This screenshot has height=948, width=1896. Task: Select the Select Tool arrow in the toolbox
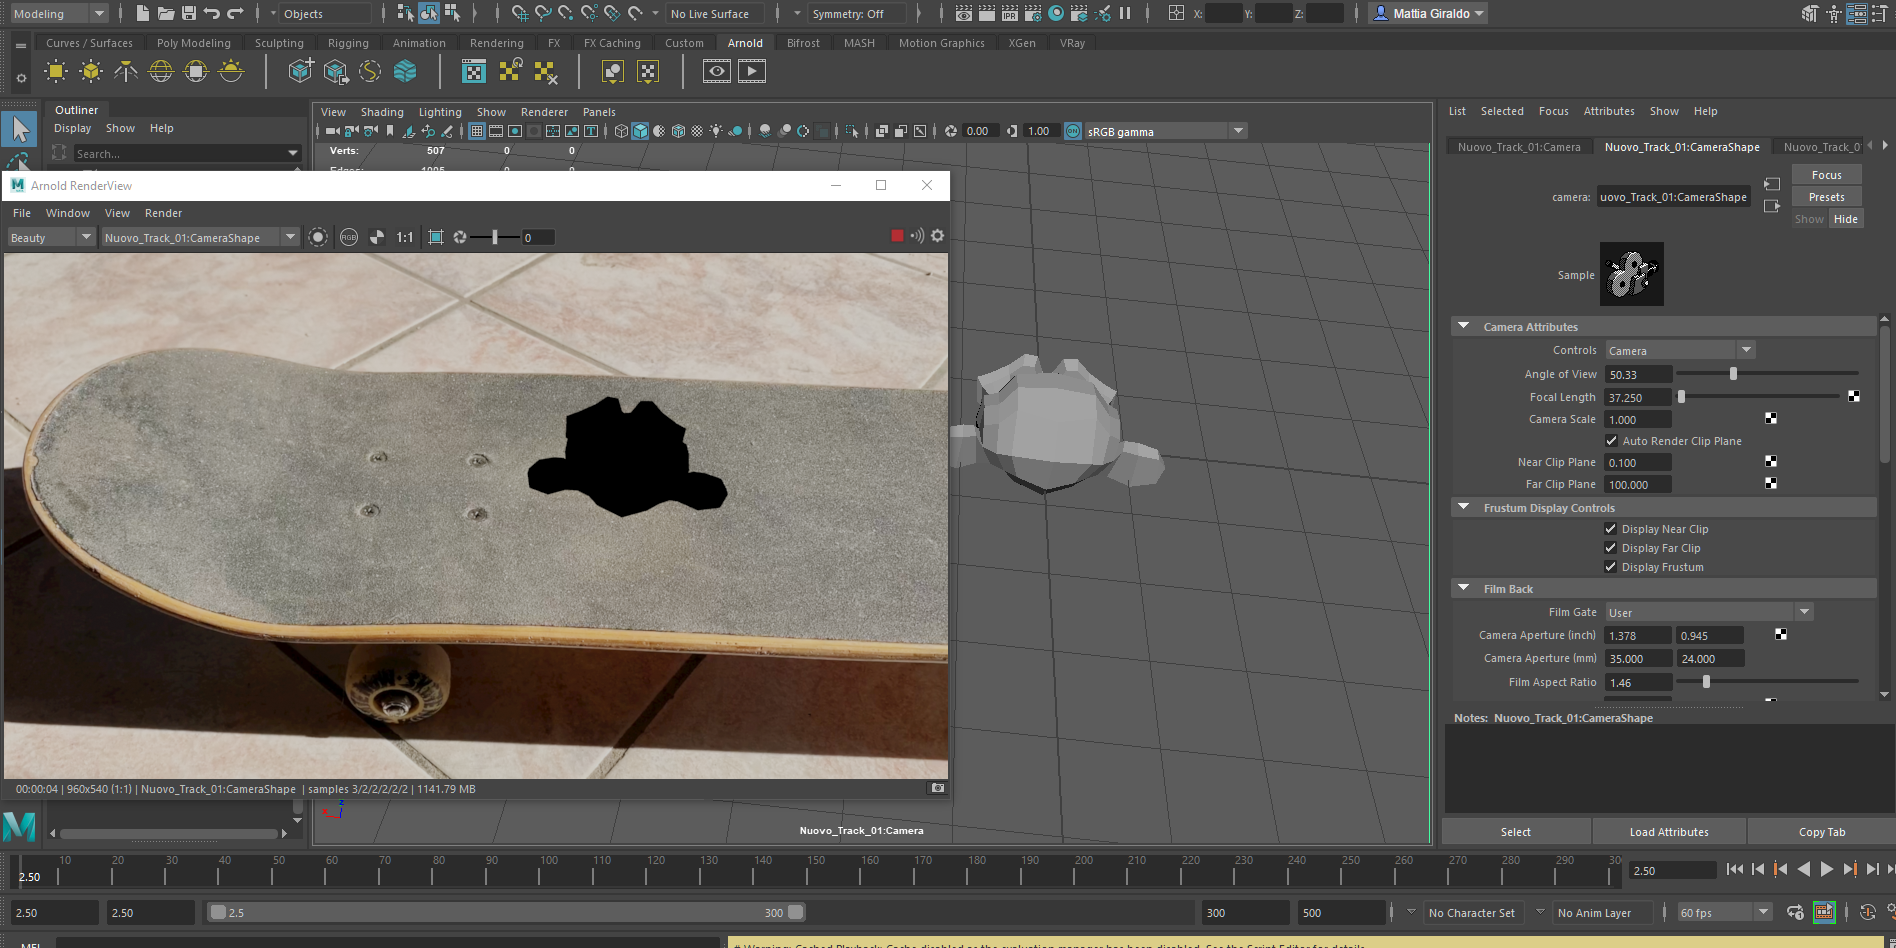pos(20,128)
